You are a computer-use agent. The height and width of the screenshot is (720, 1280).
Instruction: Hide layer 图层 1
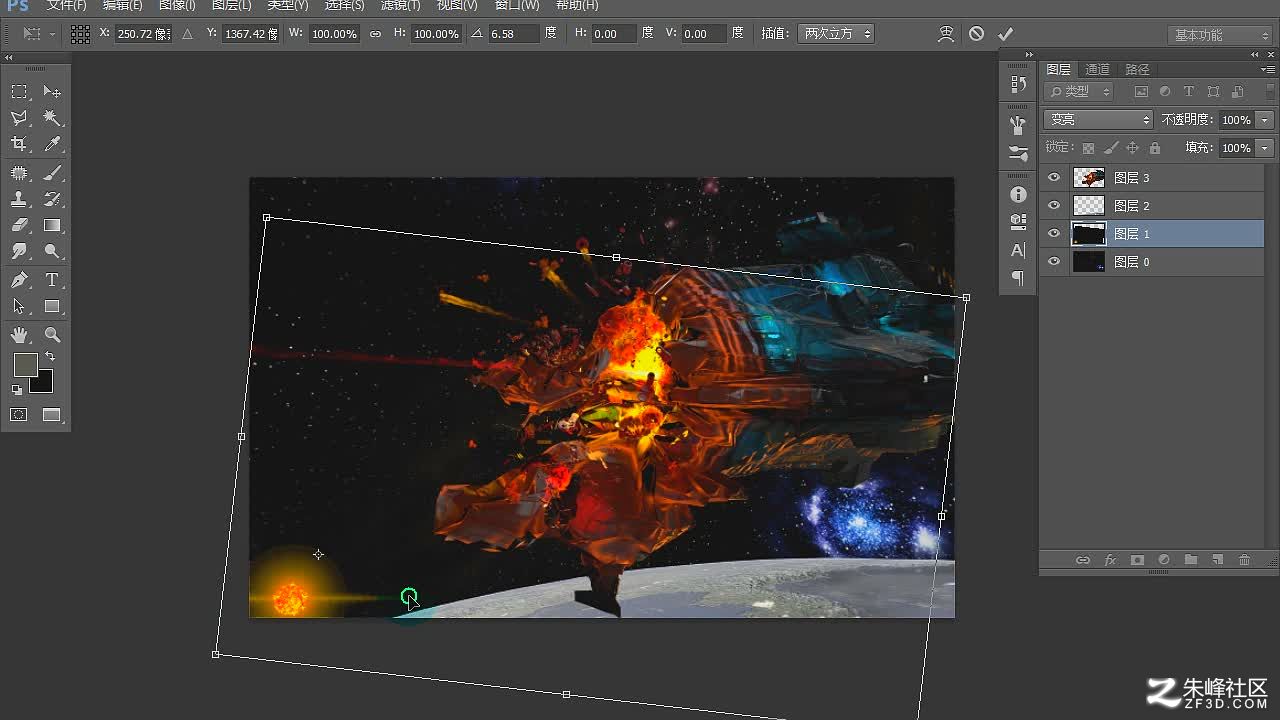pyautogui.click(x=1053, y=234)
